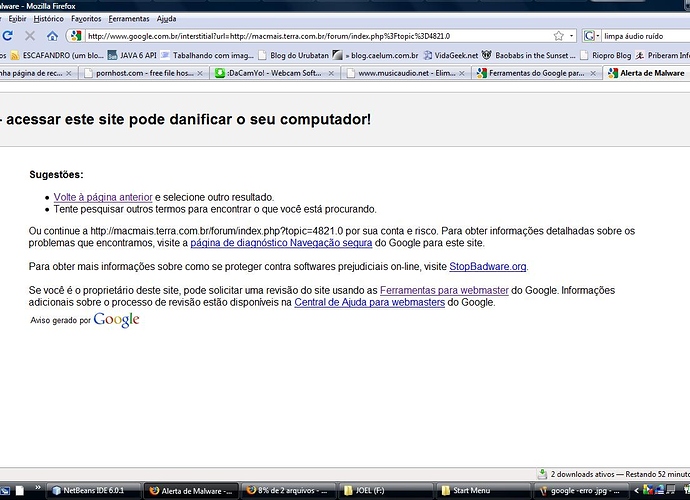
Task: Click the blank document quick launch icon
Action: 20,490
